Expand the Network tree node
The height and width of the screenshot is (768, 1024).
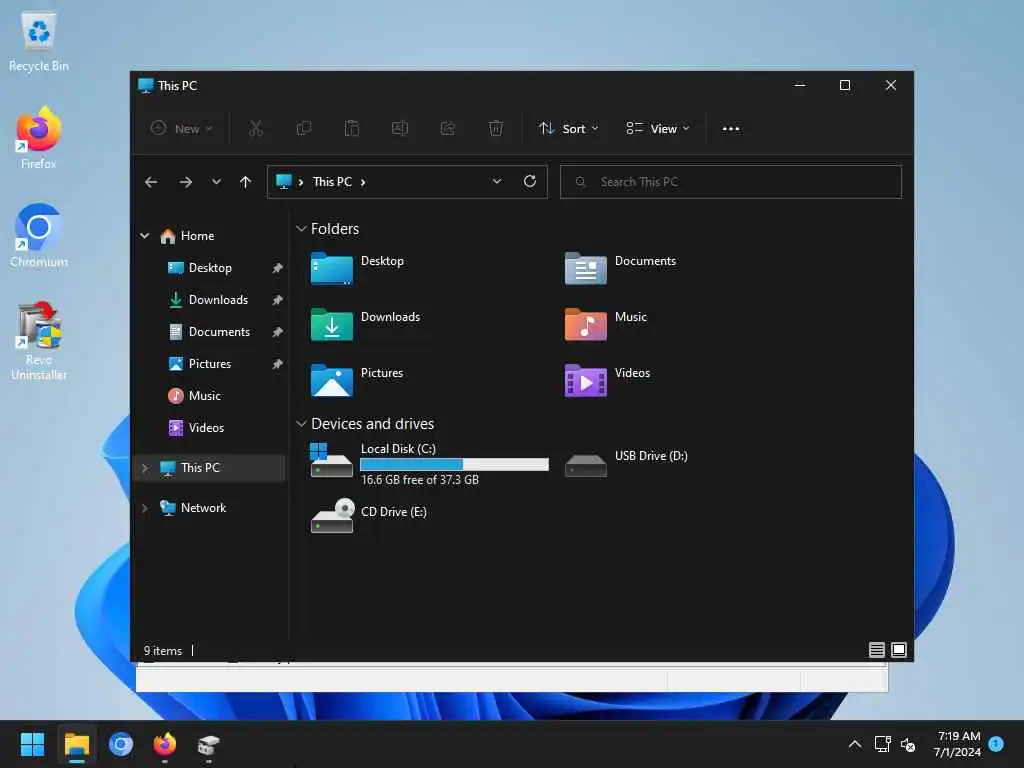pyautogui.click(x=145, y=507)
